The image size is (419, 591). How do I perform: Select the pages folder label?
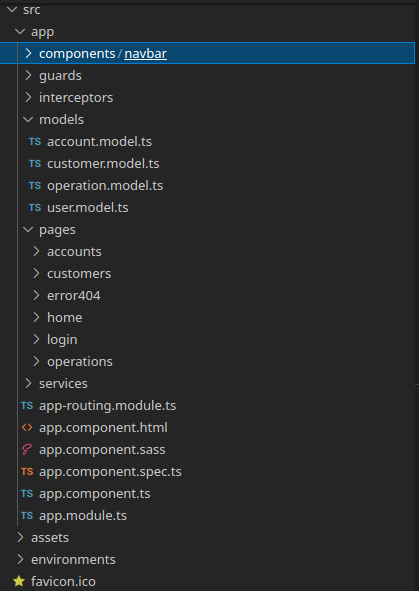[x=57, y=230]
